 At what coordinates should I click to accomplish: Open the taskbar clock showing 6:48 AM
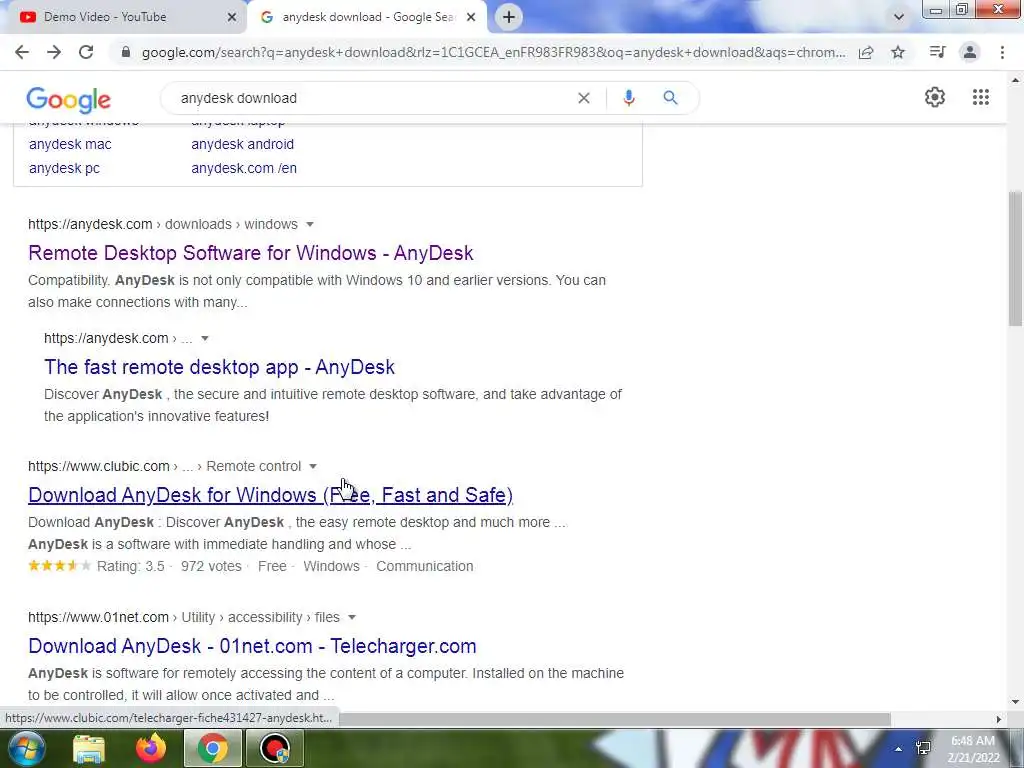(x=974, y=749)
